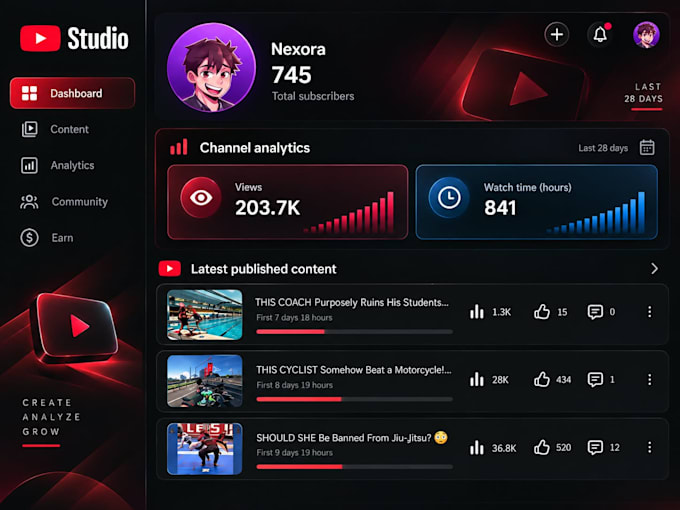
Task: Click views stats icon beside 1.3K
Action: pos(477,311)
